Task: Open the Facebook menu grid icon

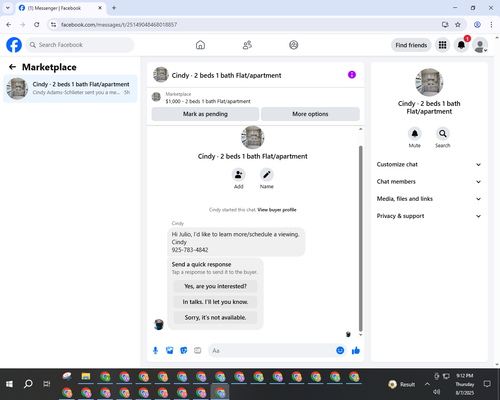Action: tap(442, 45)
